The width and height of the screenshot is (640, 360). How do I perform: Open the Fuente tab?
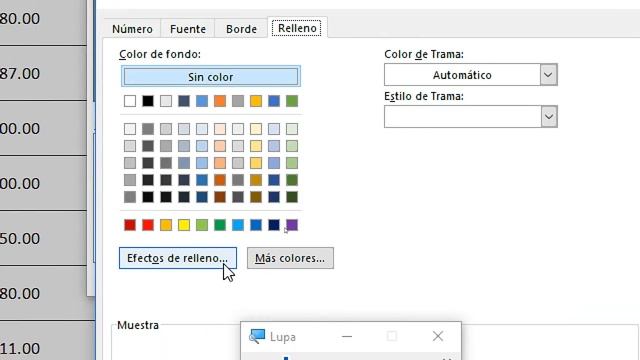pyautogui.click(x=188, y=29)
